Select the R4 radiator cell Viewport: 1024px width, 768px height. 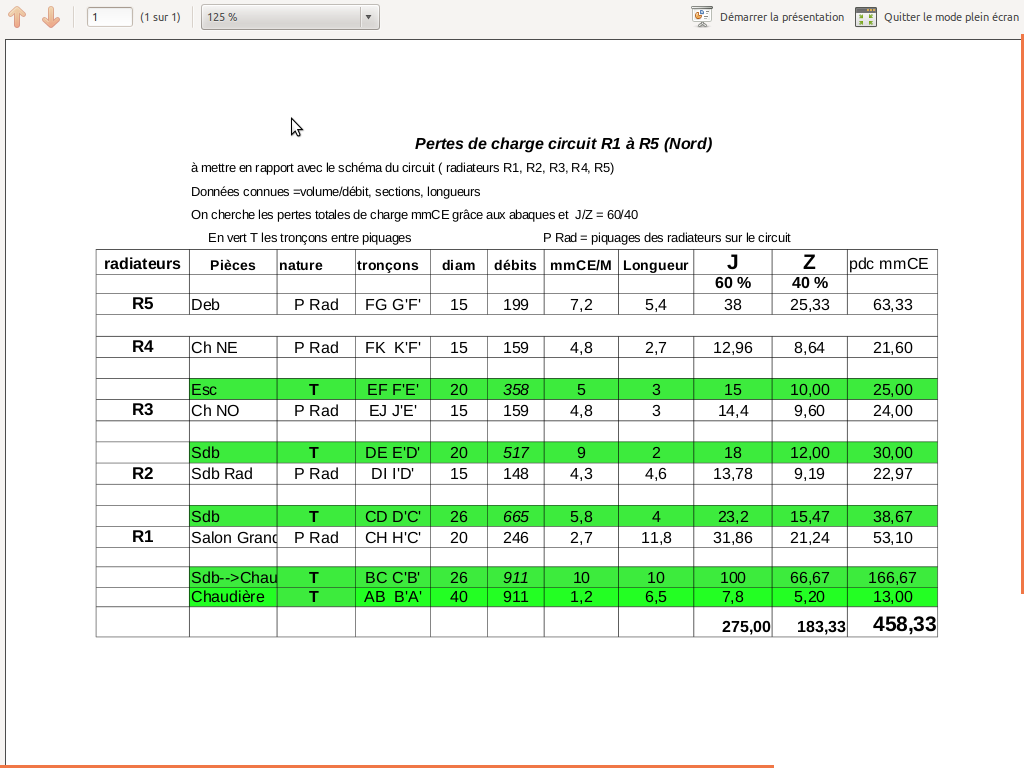(142, 347)
